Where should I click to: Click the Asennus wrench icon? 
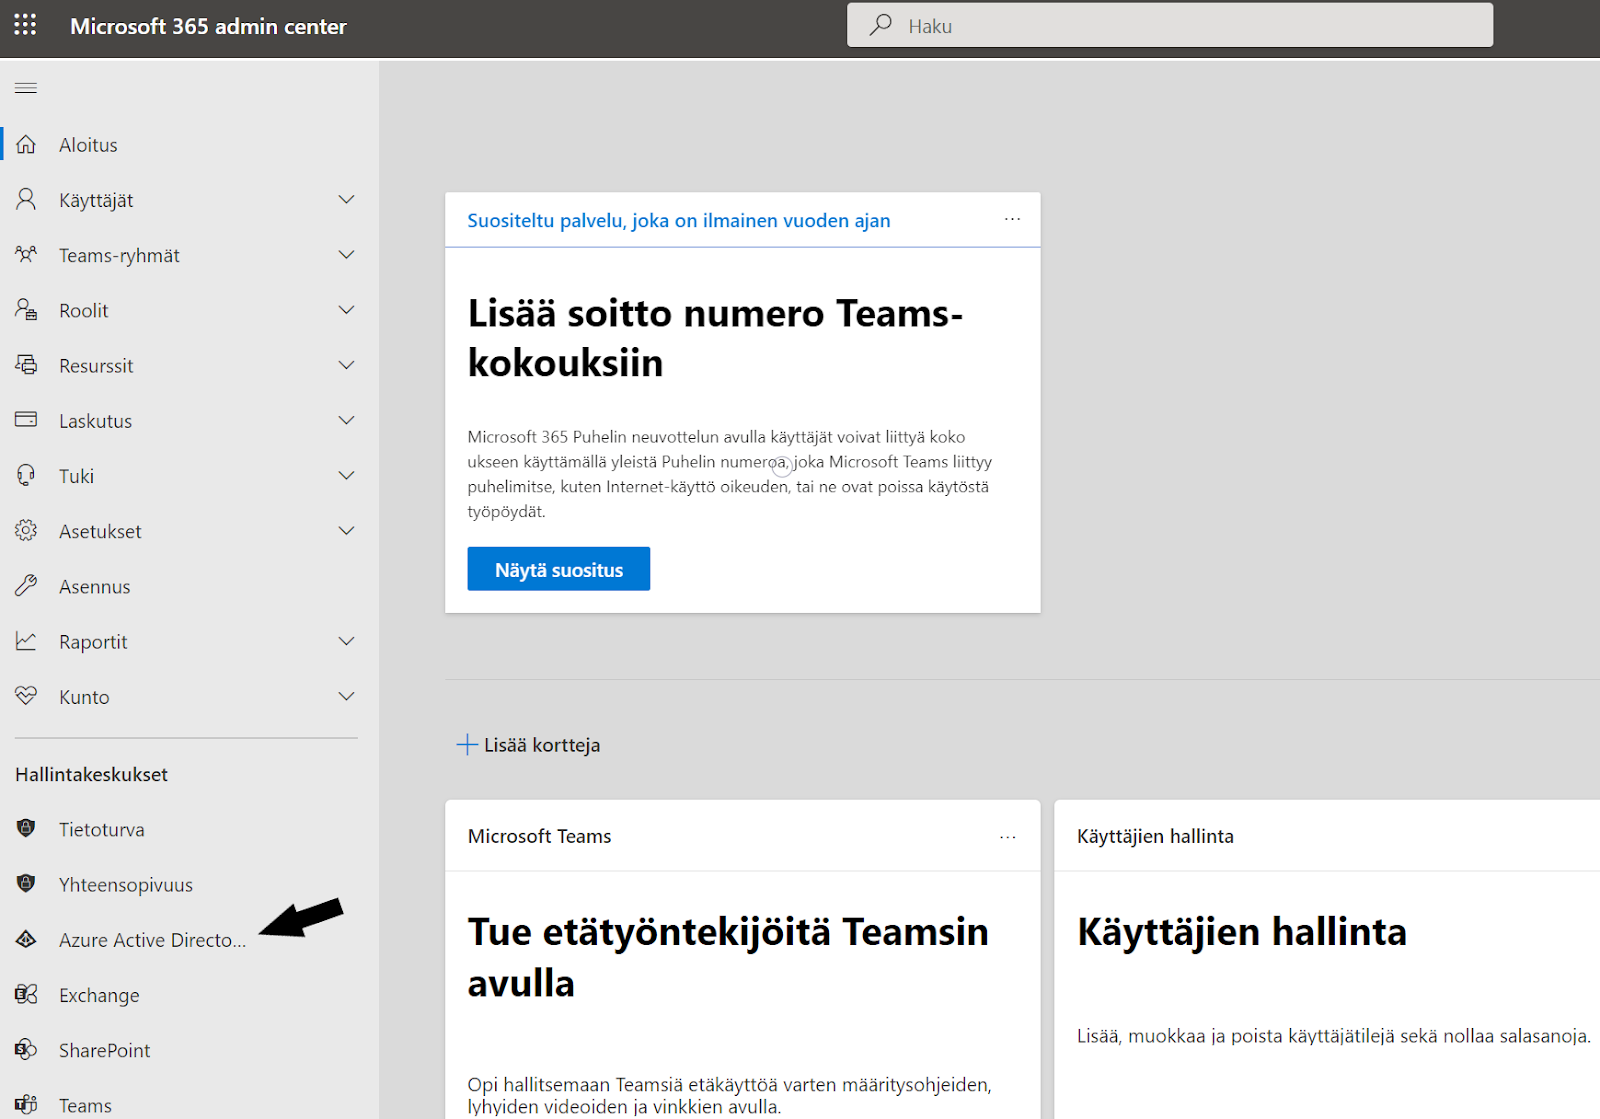[x=26, y=586]
